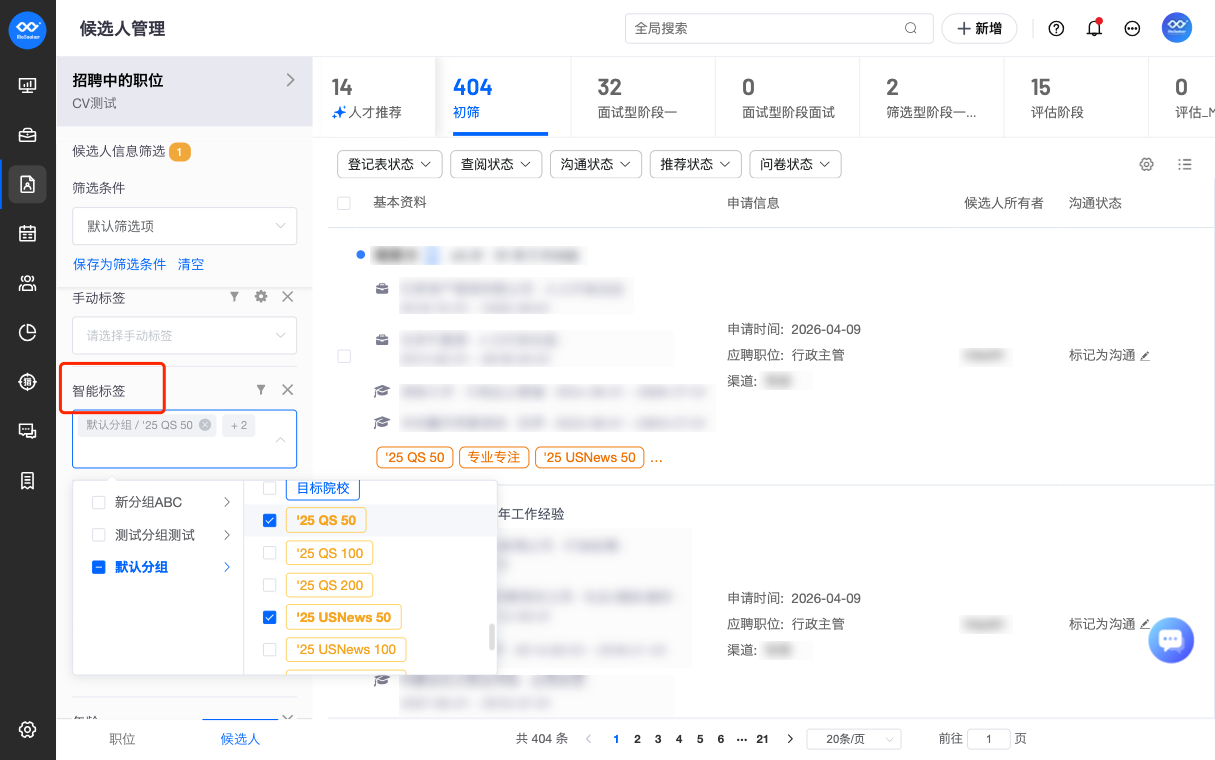This screenshot has width=1215, height=760.
Task: Open the 查阅状态 dropdown filter
Action: (496, 164)
